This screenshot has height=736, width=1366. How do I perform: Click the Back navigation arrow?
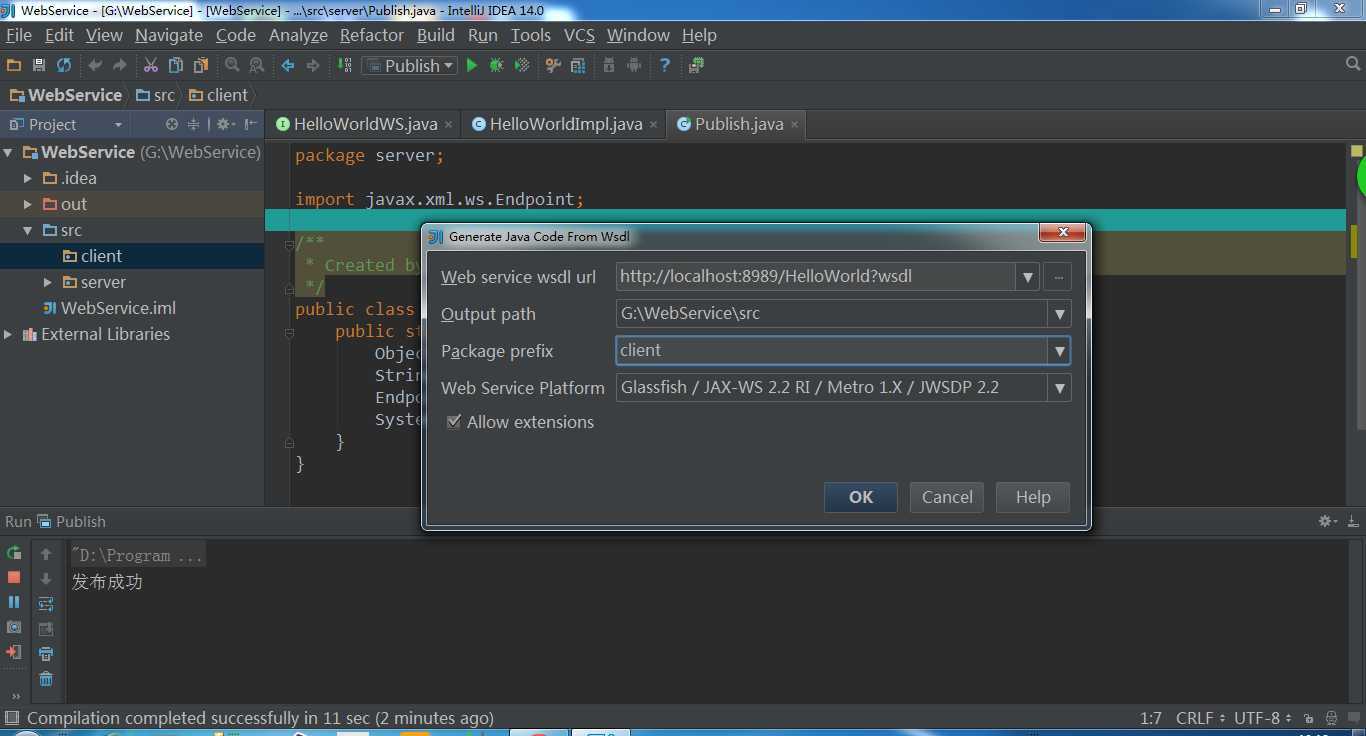click(288, 65)
